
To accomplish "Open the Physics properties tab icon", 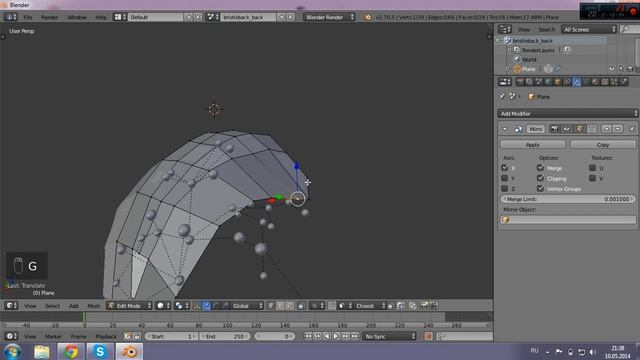I will tap(624, 82).
